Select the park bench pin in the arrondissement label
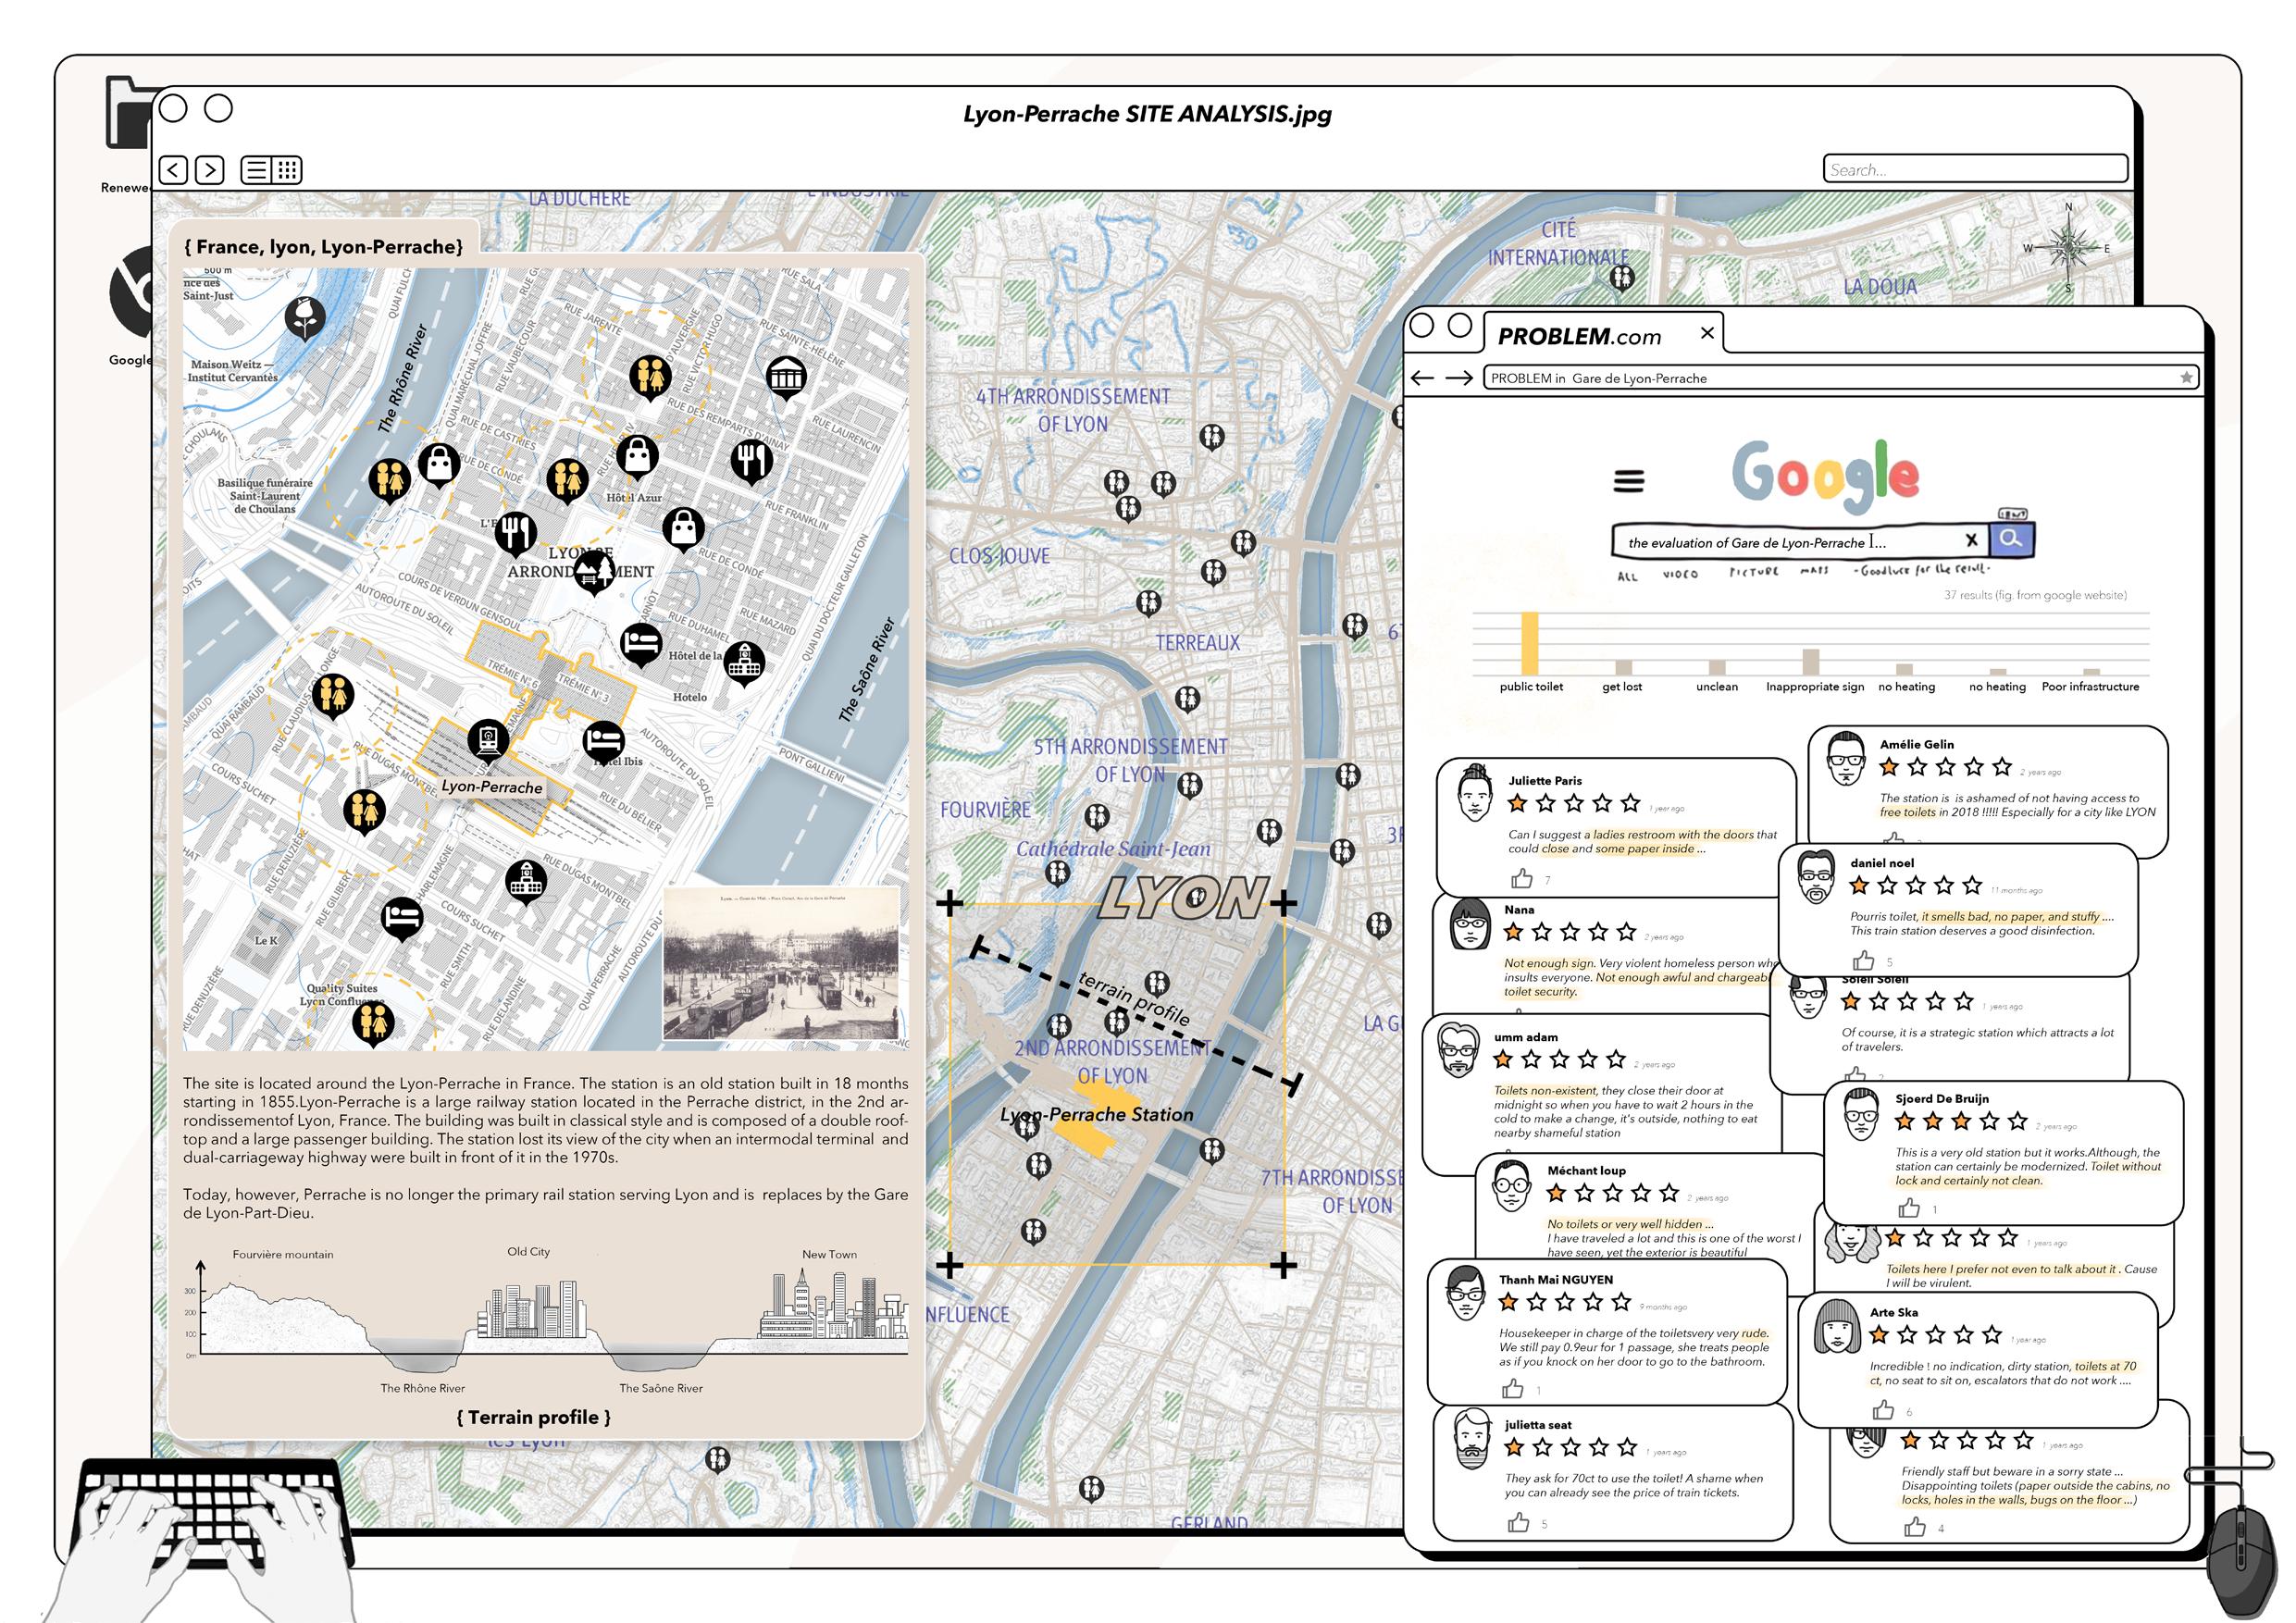Screen dimensions: 2296x1623 (x=594, y=572)
